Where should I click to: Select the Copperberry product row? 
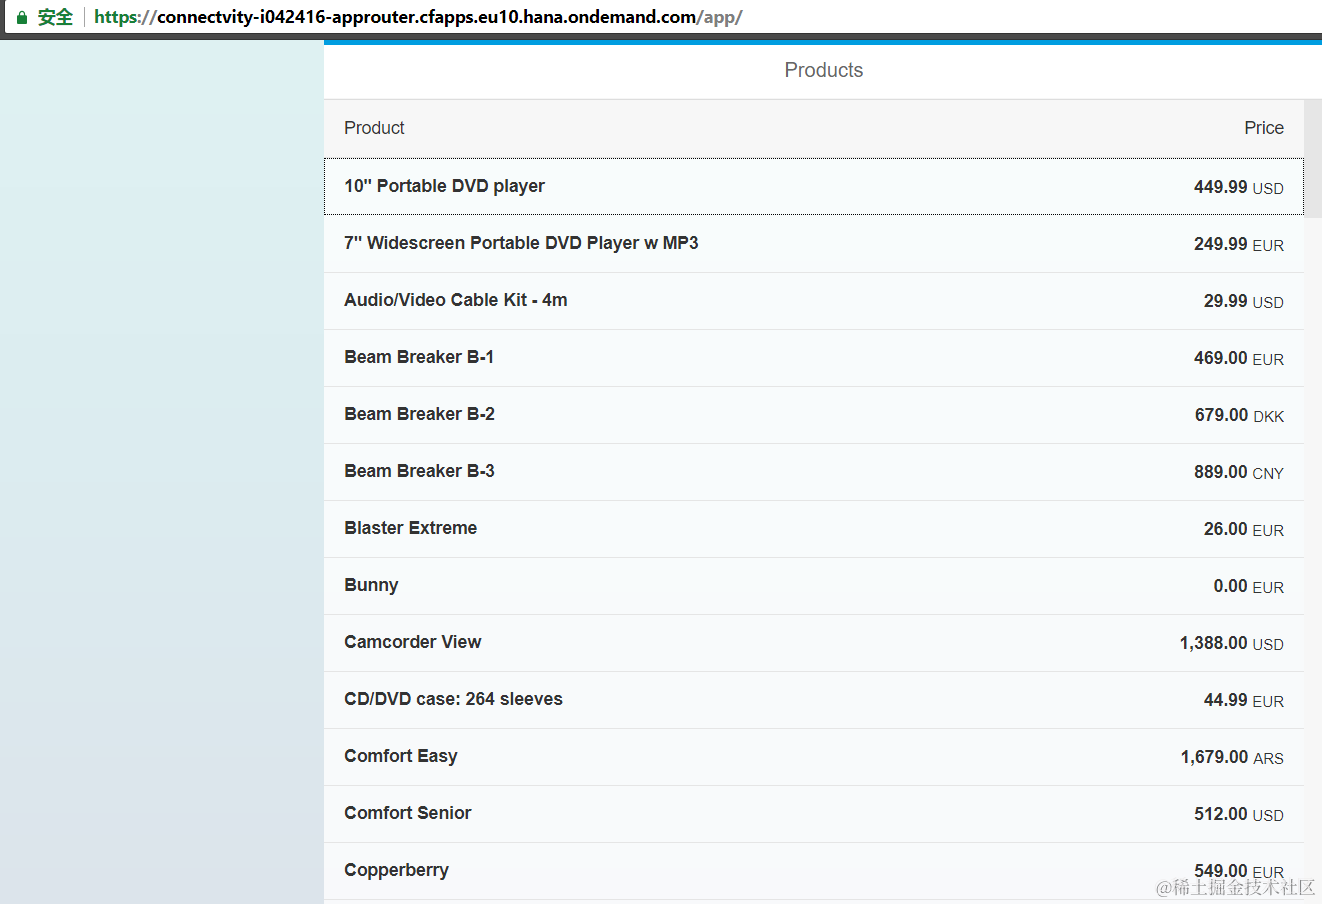pyautogui.click(x=814, y=871)
